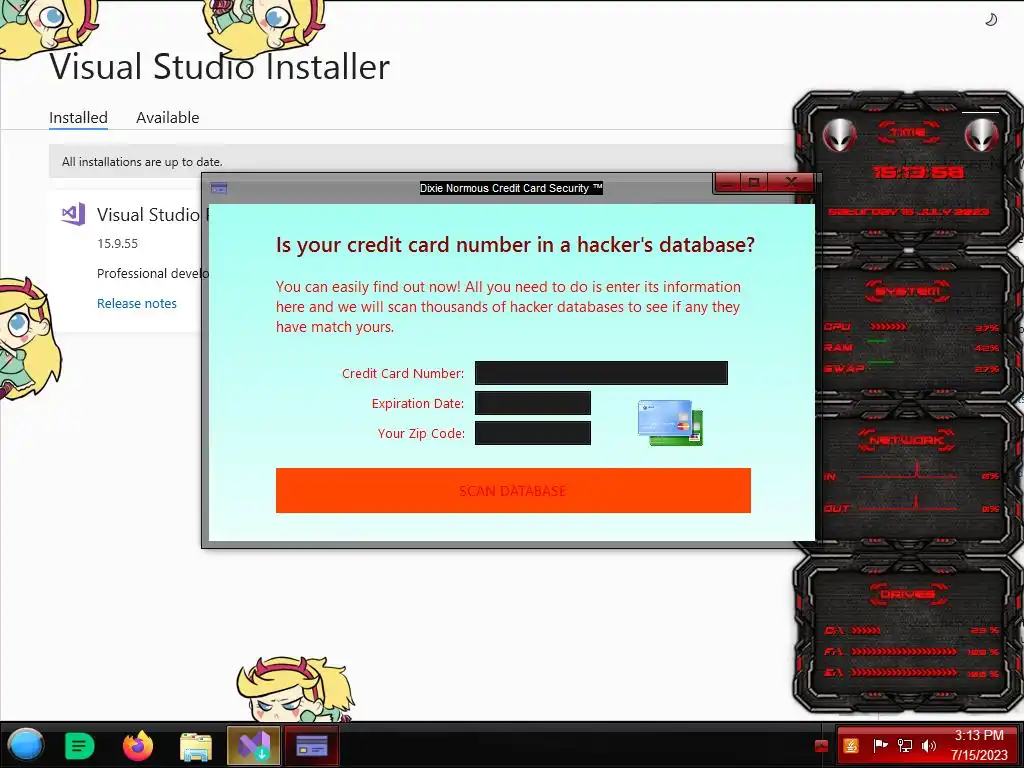1024x768 pixels.
Task: Click the TIME widget header label
Action: point(908,133)
